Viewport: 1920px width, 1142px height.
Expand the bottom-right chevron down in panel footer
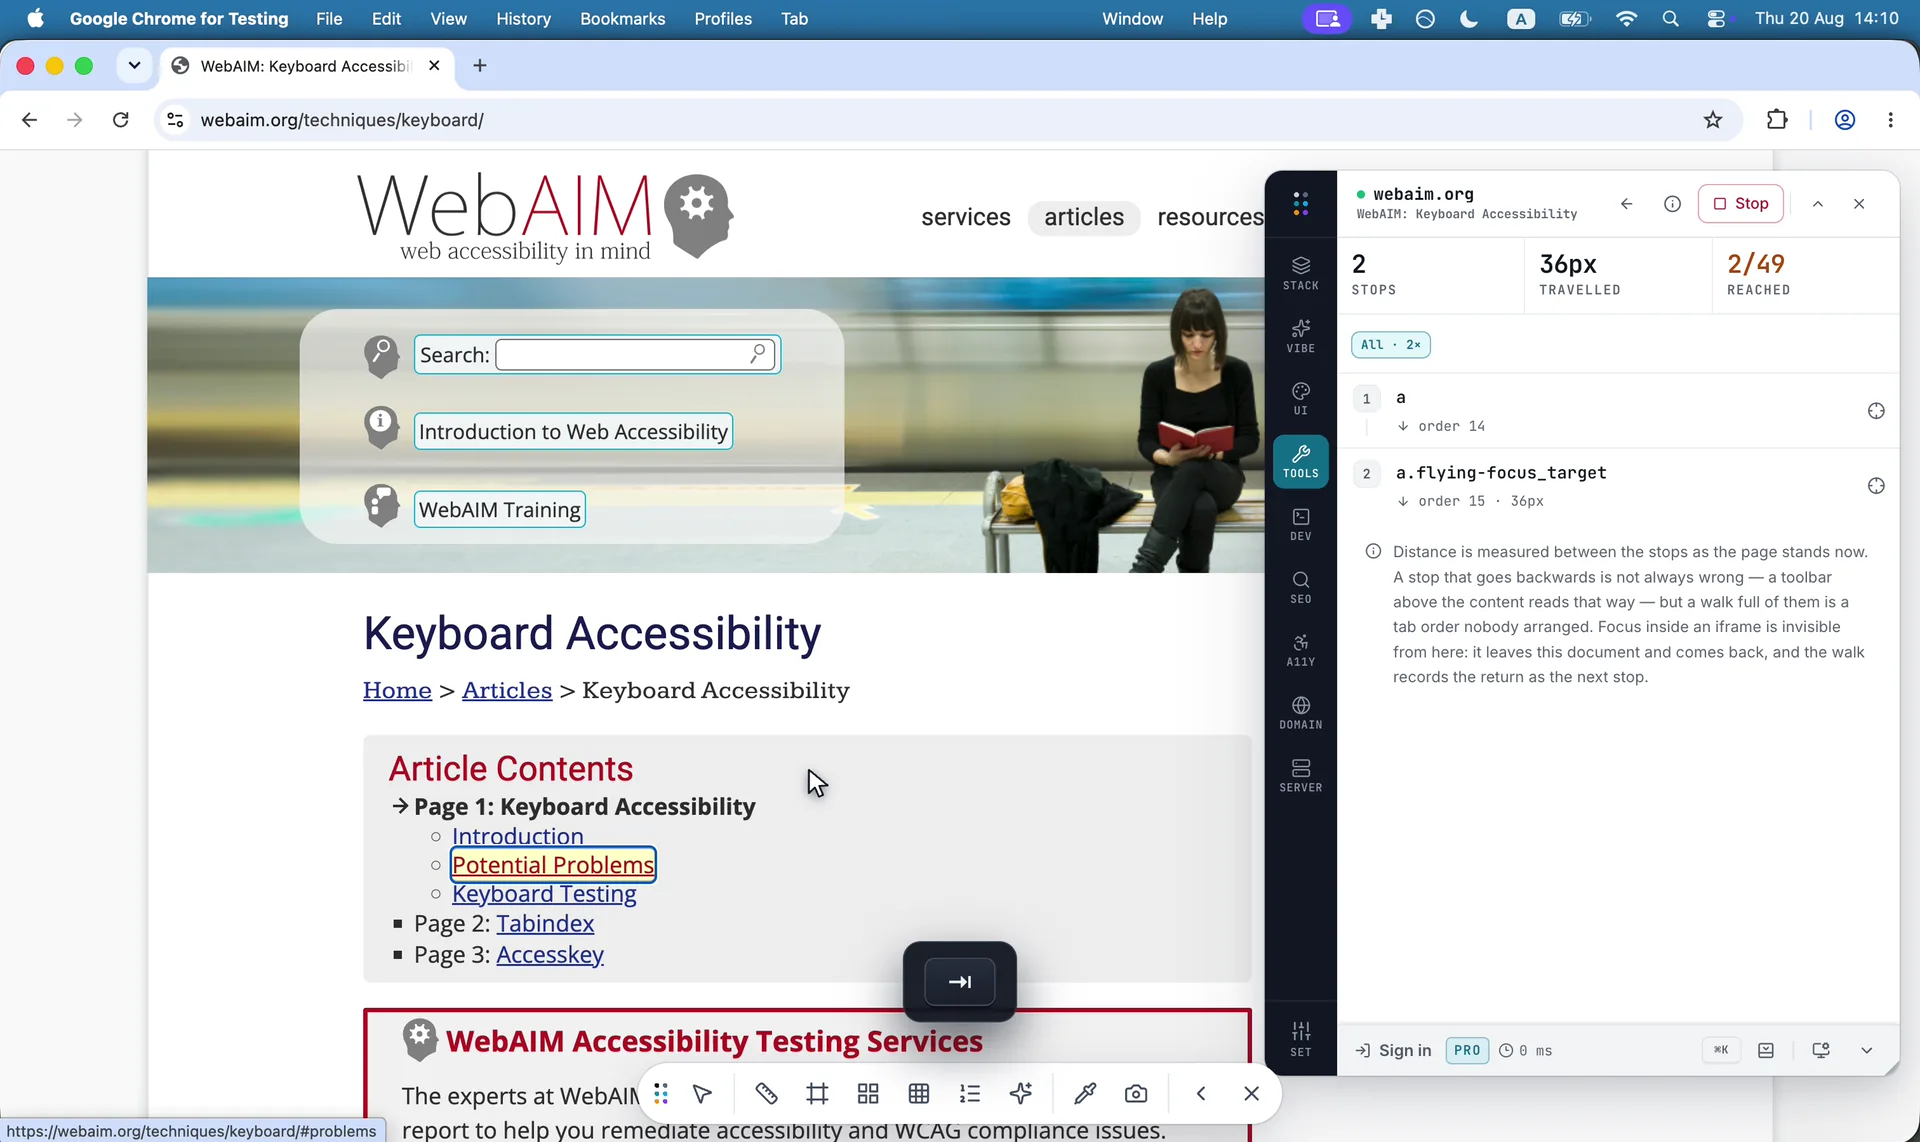[1866, 1050]
